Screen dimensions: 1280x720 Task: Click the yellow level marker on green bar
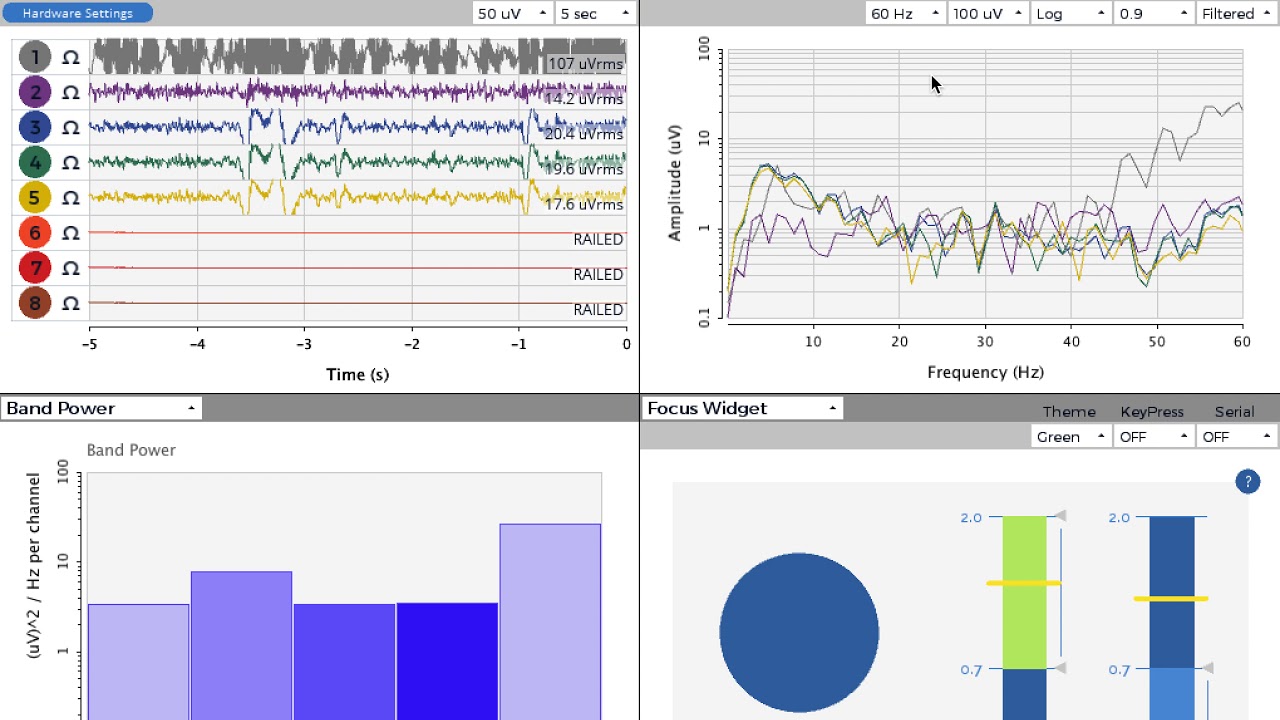1024,583
